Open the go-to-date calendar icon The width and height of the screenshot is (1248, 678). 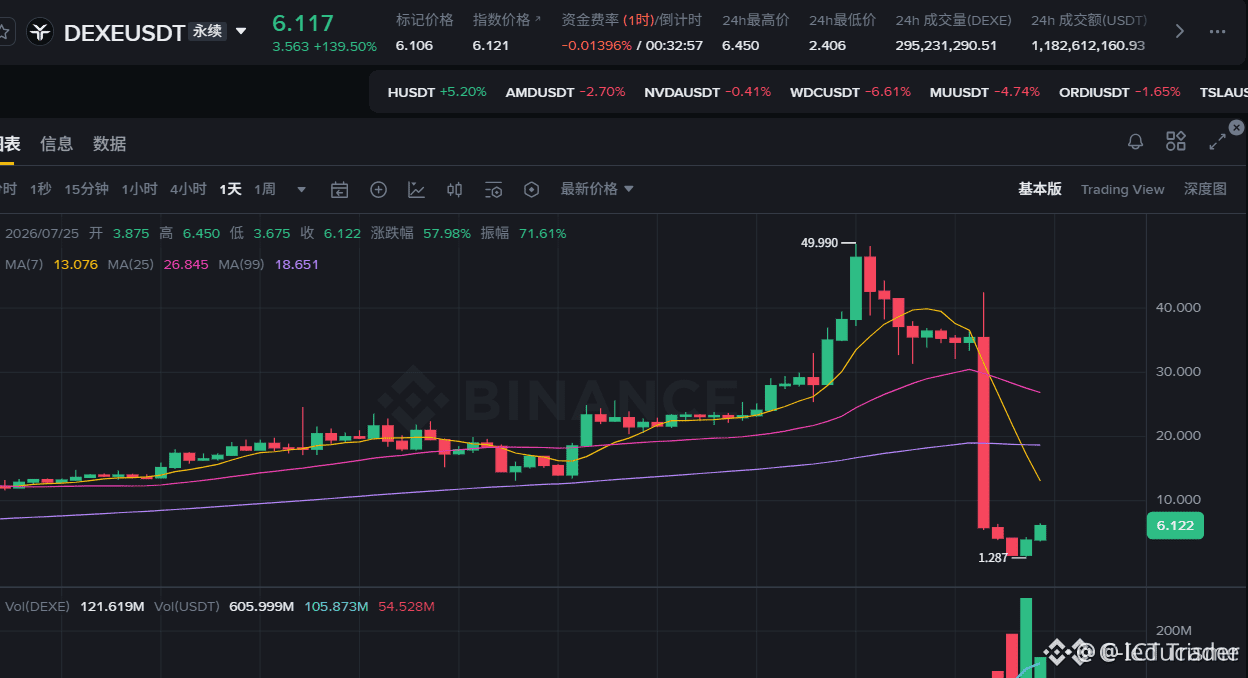tap(340, 190)
